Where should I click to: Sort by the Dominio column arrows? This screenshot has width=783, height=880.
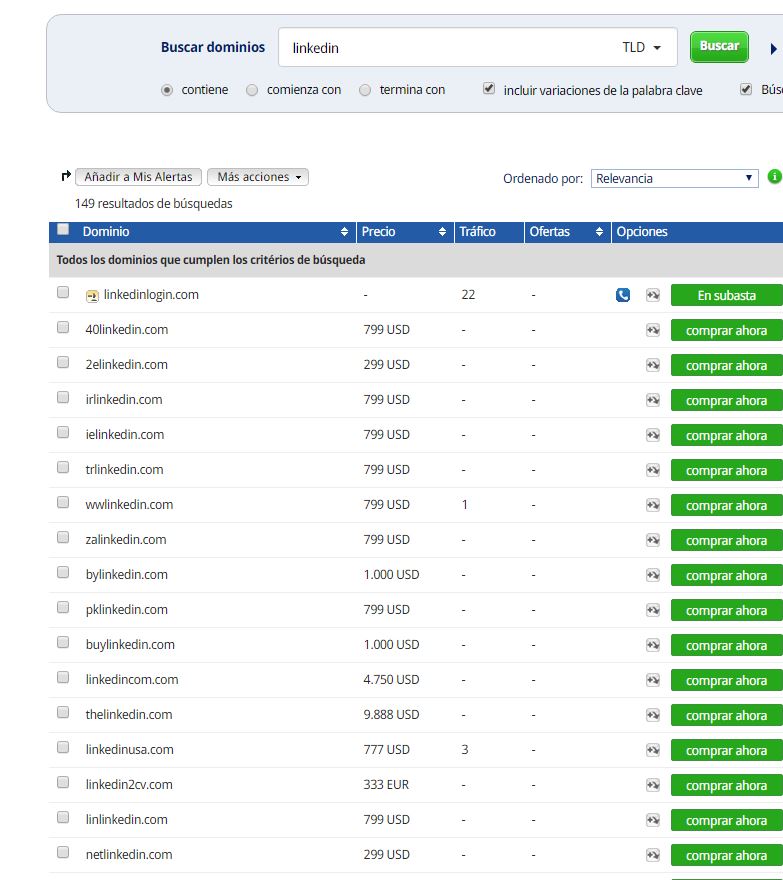[x=344, y=232]
